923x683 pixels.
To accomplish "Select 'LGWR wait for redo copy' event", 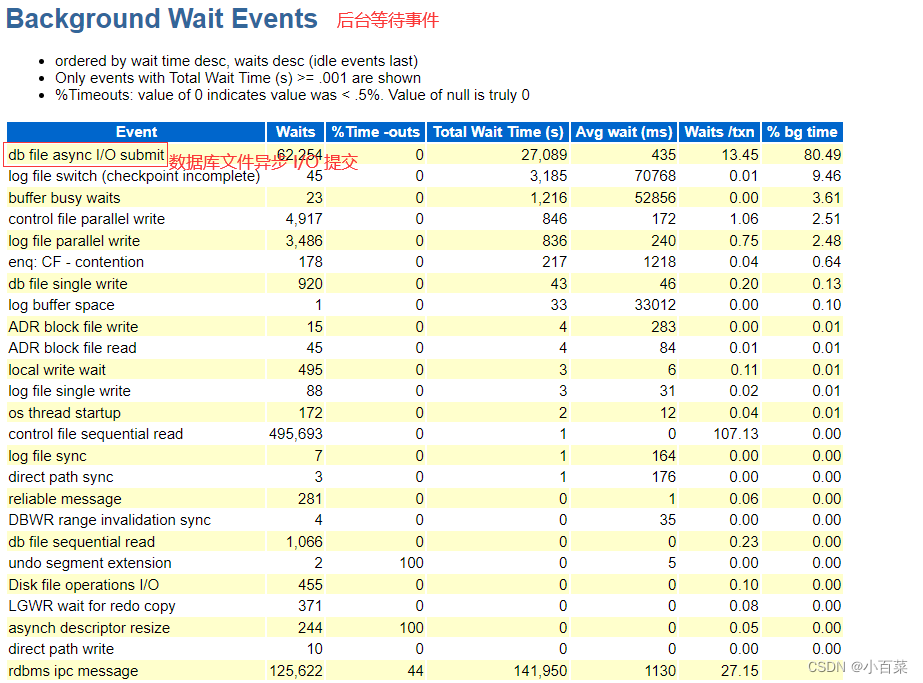I will (92, 606).
